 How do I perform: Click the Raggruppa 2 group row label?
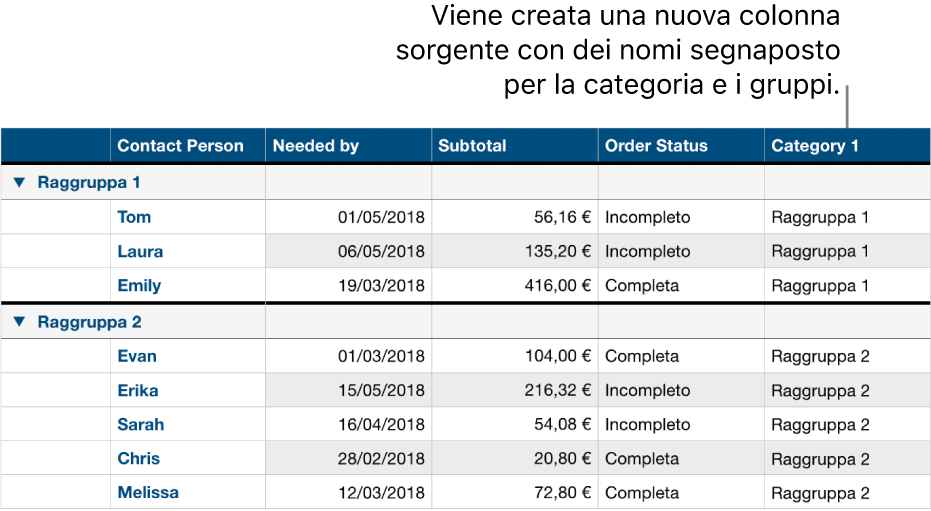(x=89, y=322)
